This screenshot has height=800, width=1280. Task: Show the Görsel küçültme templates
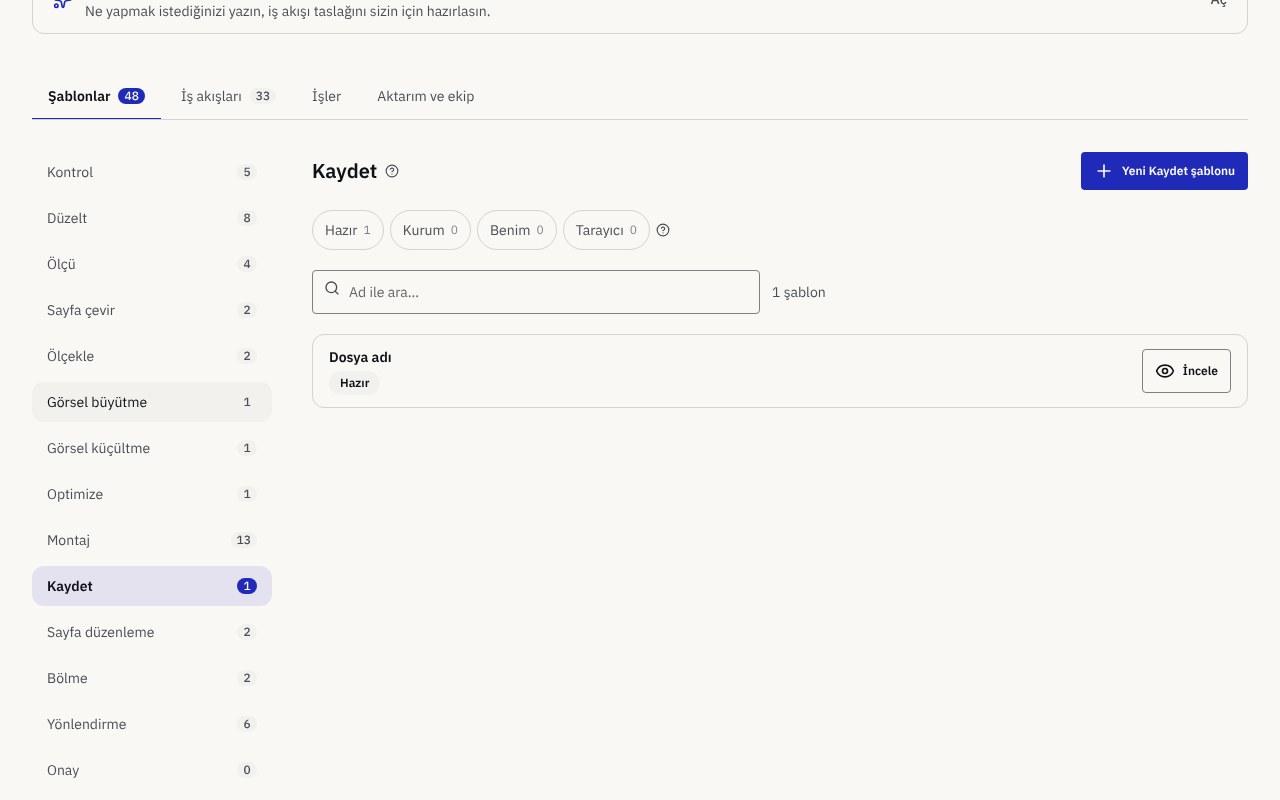tap(152, 448)
